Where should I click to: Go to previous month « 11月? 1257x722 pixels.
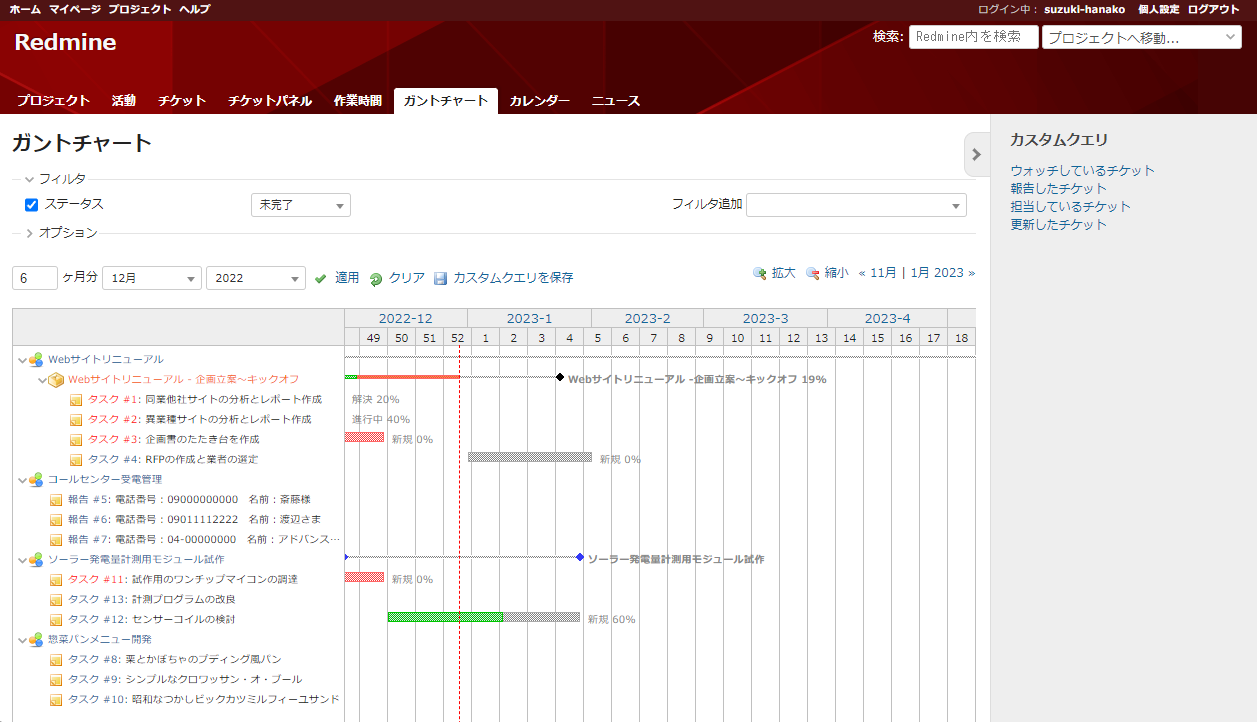878,273
